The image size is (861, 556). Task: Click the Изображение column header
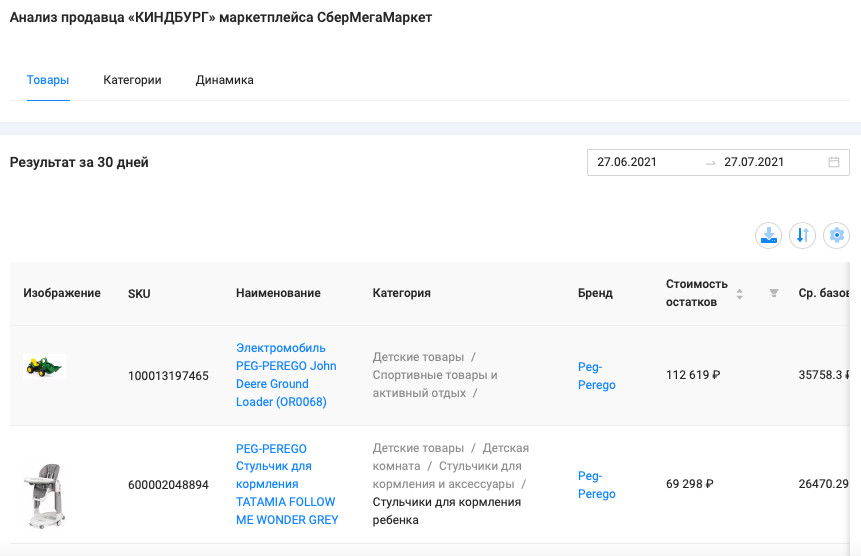click(62, 293)
